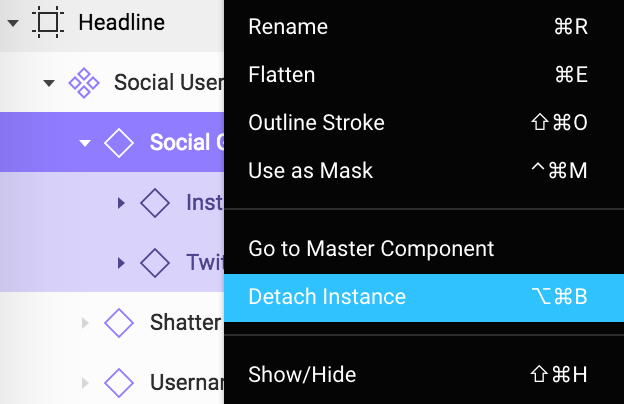
Task: Collapse the Social User component arrow
Action: 49,83
